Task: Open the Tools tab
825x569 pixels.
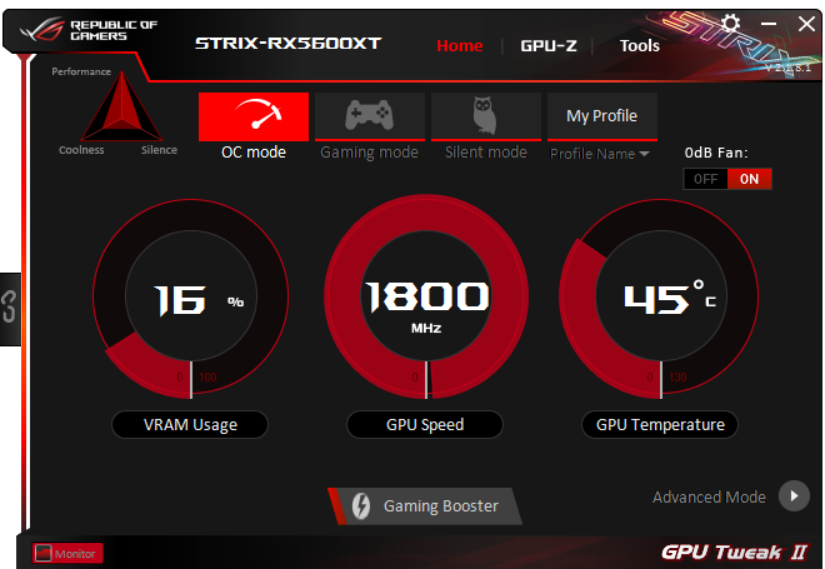Action: [639, 46]
